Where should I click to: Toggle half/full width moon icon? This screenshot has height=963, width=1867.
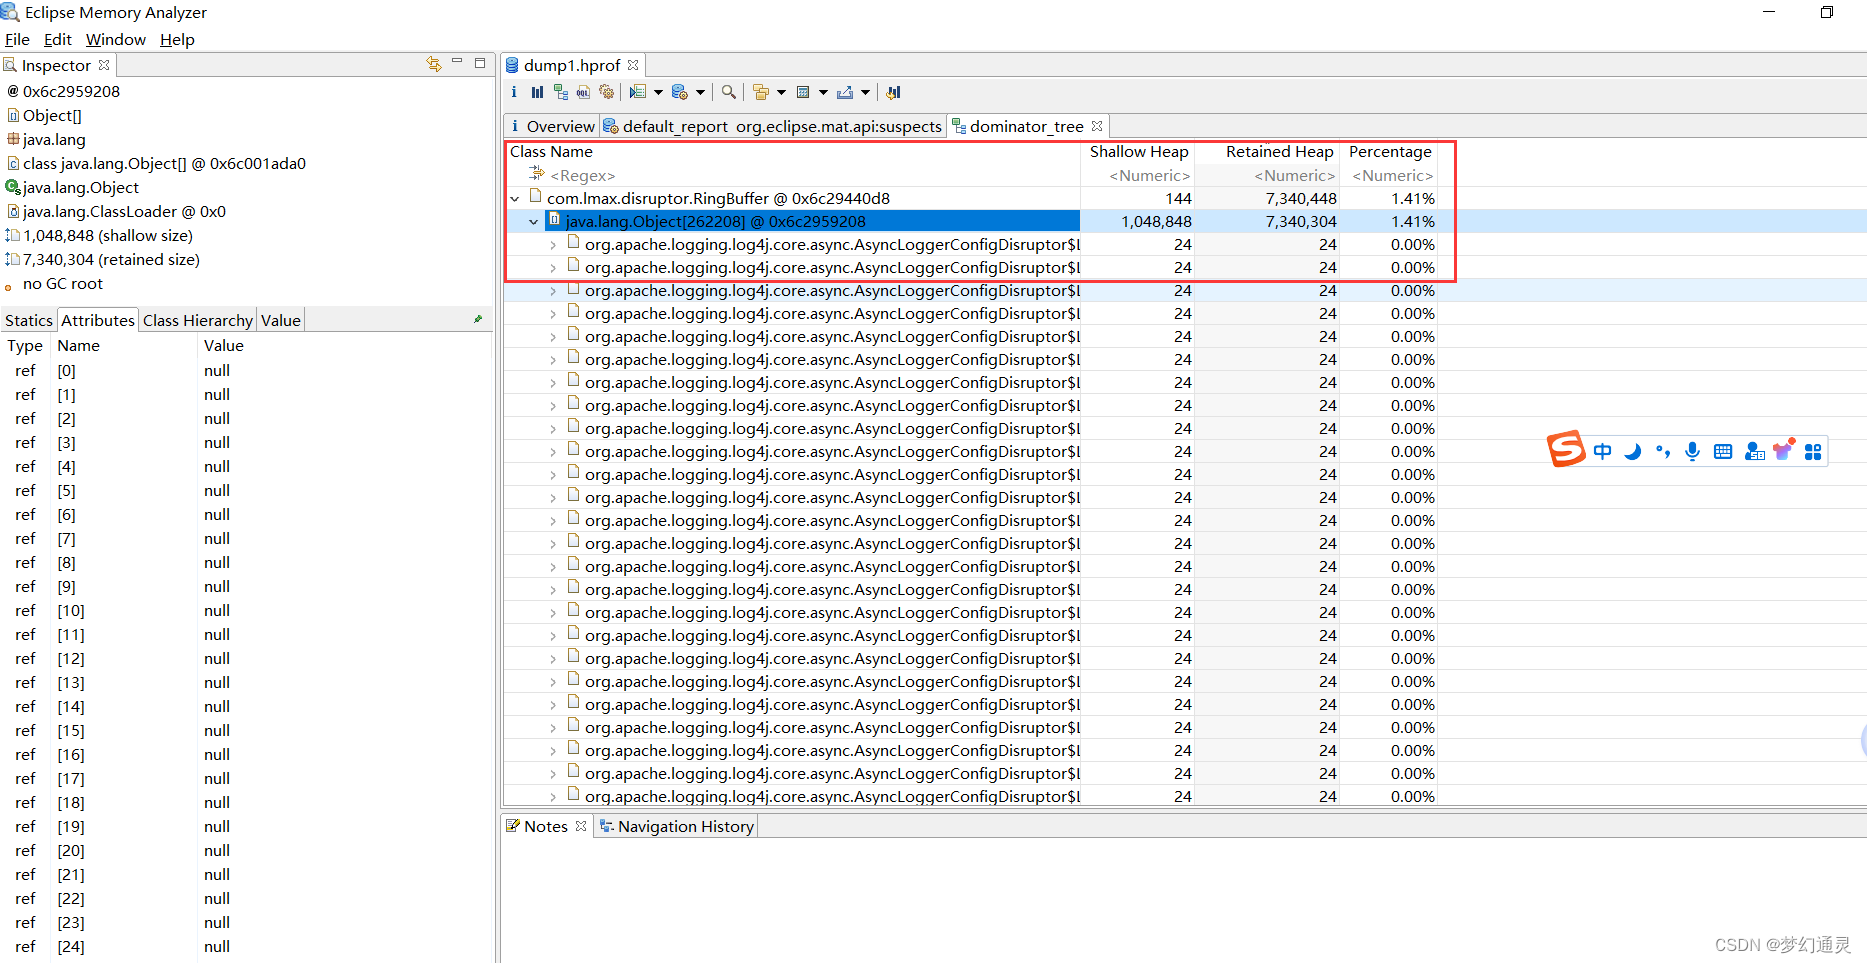pos(1633,452)
